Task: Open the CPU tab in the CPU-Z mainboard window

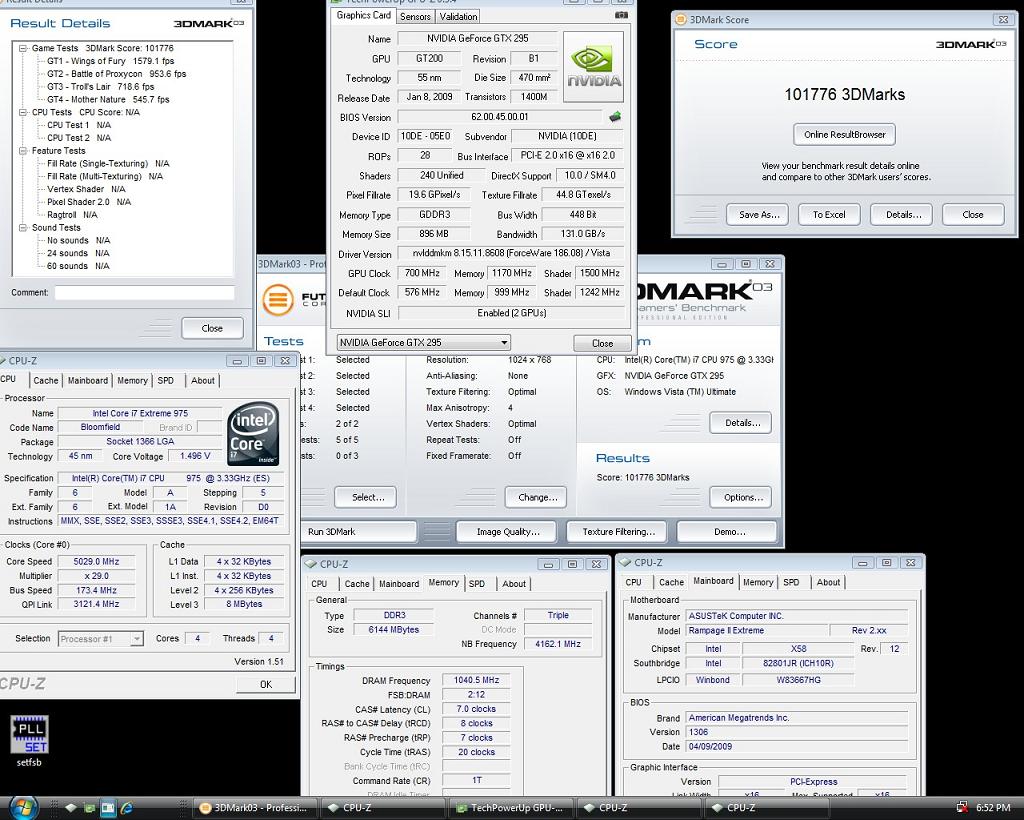Action: pos(633,582)
